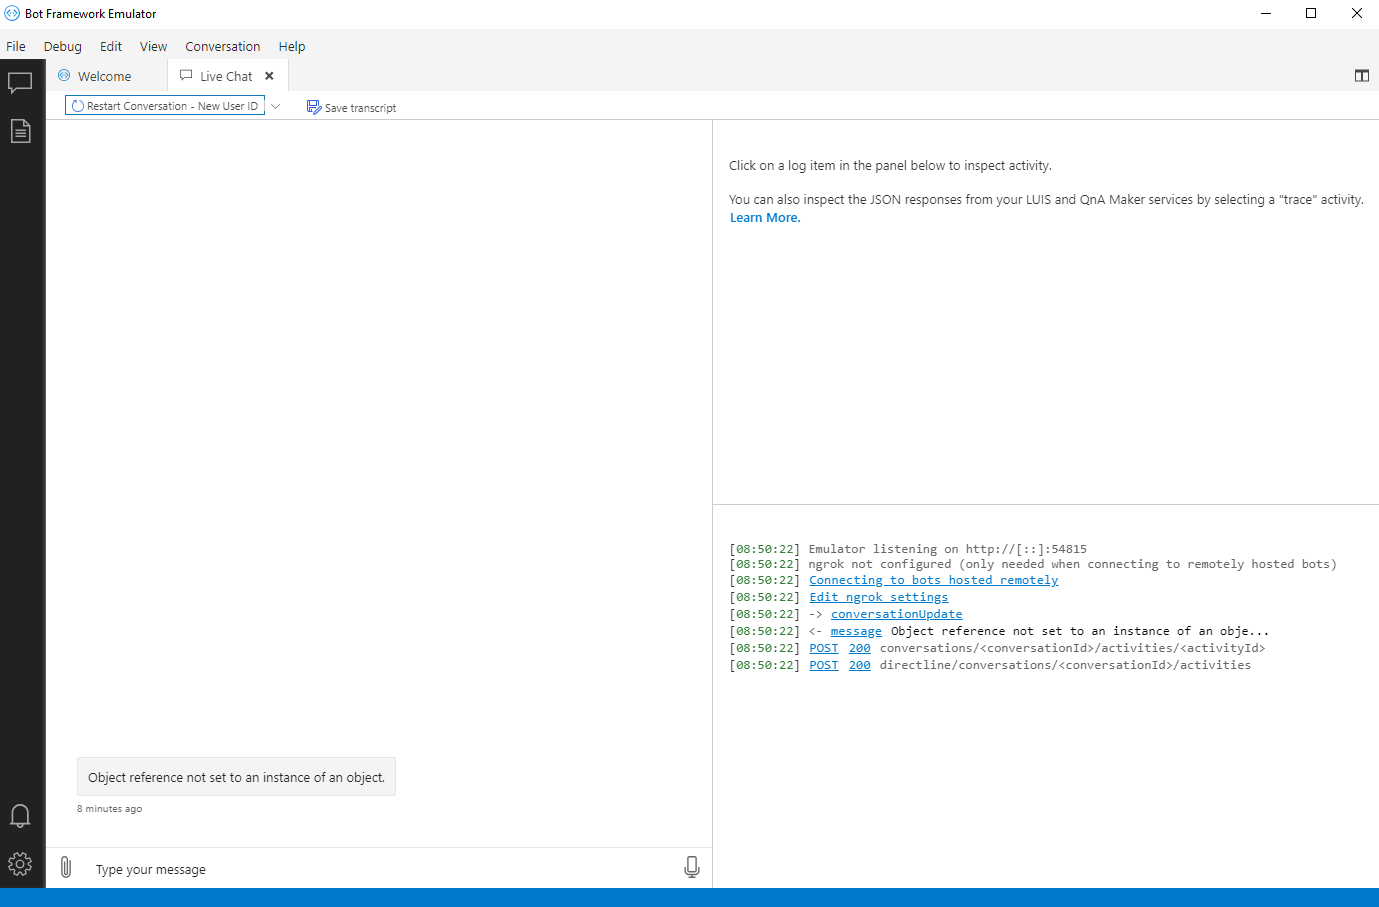Click the ngrok not configured log line

(x=1073, y=564)
